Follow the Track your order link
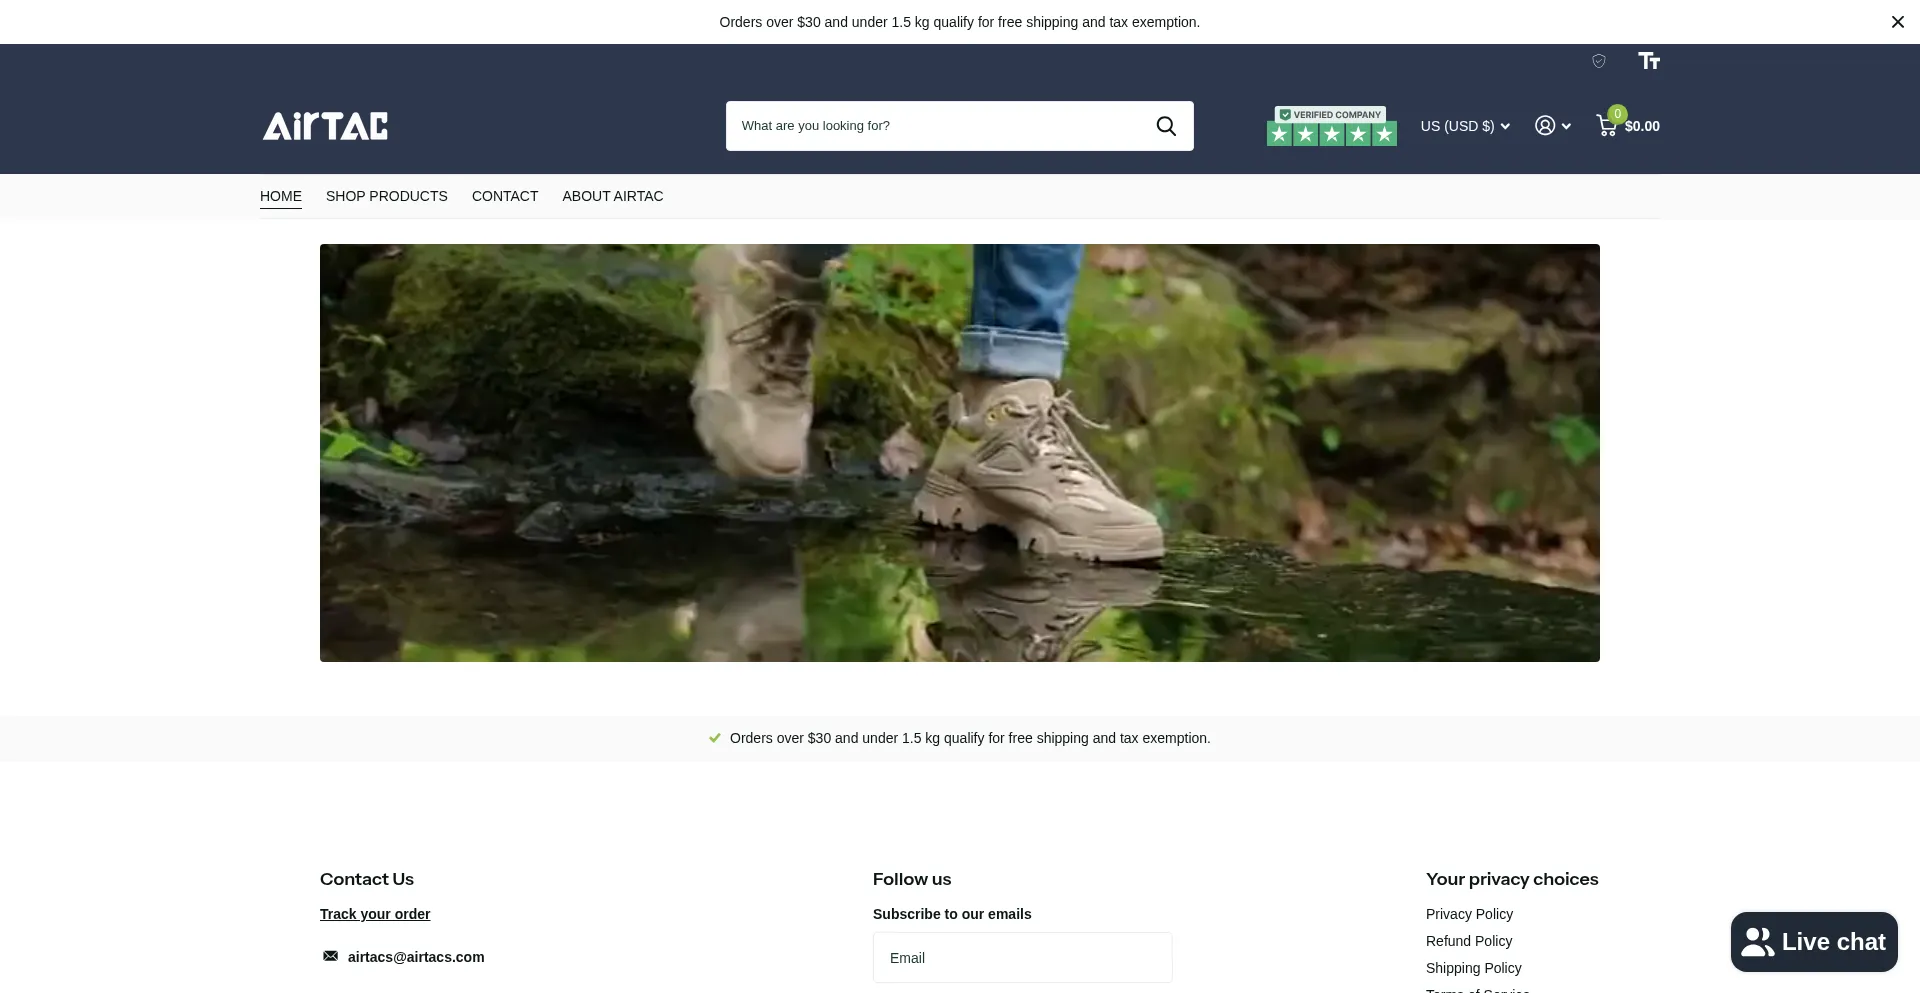Viewport: 1920px width, 993px height. pos(375,914)
